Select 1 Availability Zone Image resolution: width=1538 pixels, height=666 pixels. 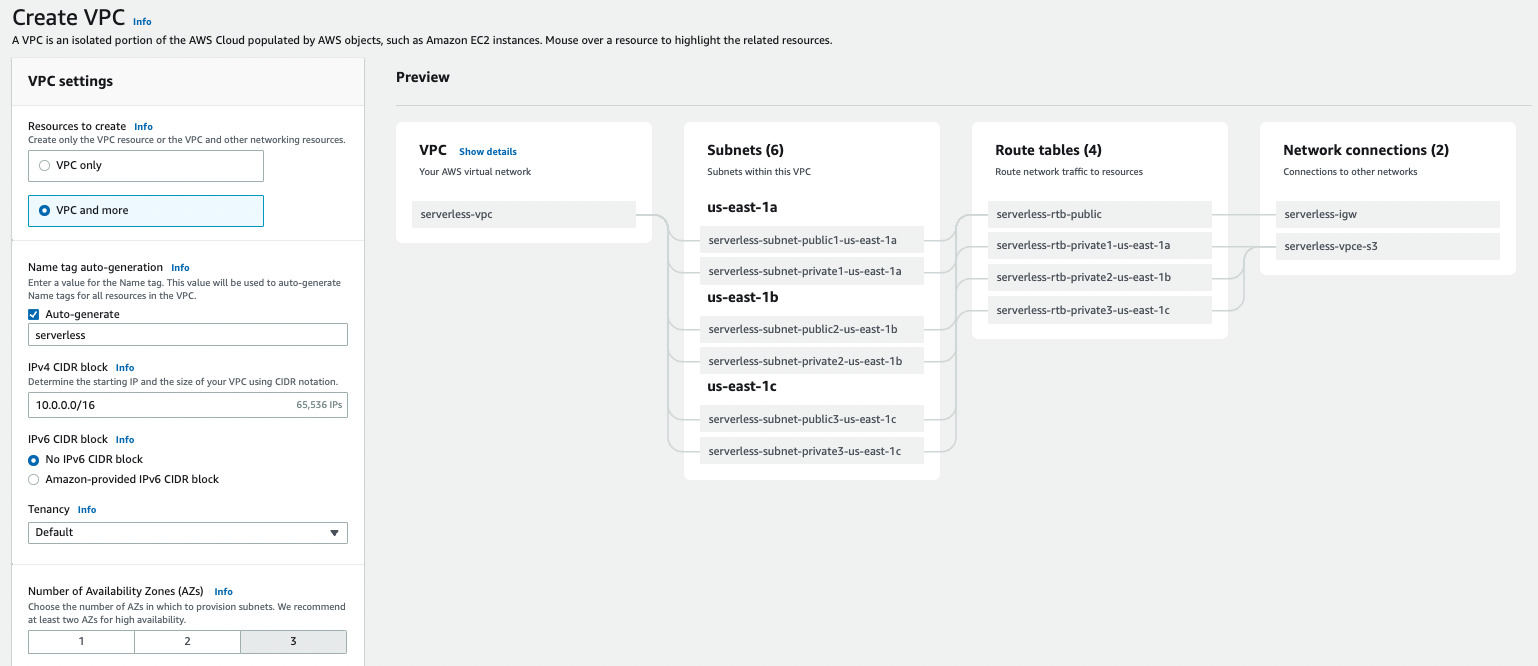[81, 641]
